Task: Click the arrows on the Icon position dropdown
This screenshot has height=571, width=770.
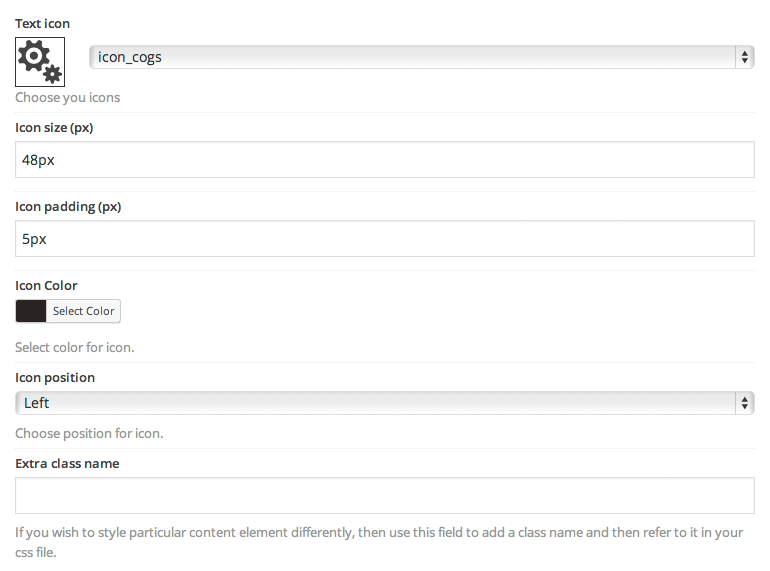Action: (x=744, y=403)
